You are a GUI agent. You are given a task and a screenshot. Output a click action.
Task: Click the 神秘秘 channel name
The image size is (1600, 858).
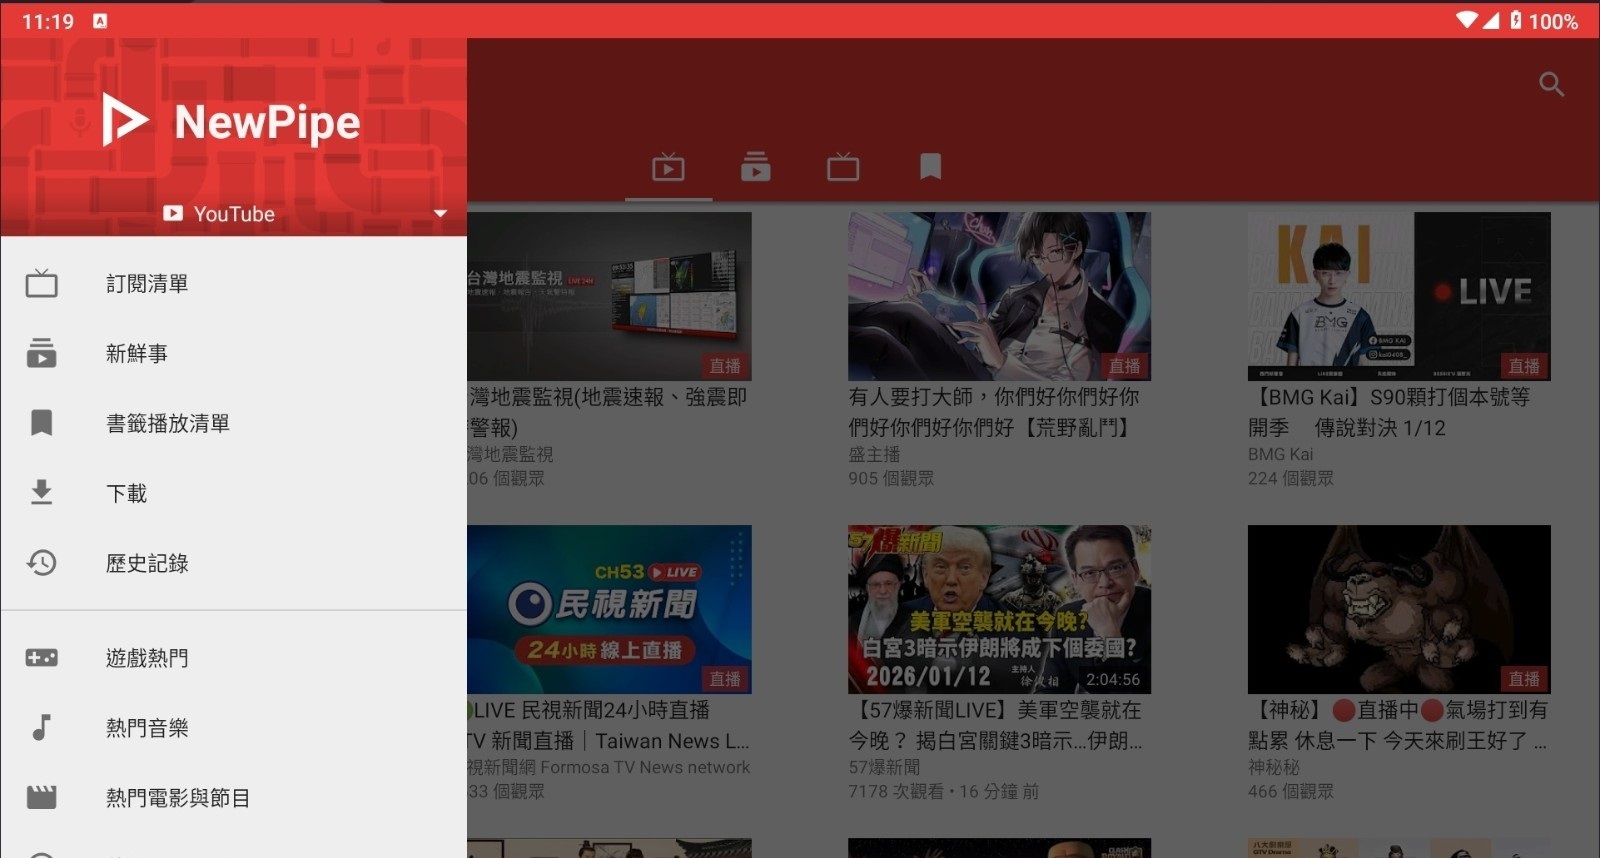[1274, 767]
